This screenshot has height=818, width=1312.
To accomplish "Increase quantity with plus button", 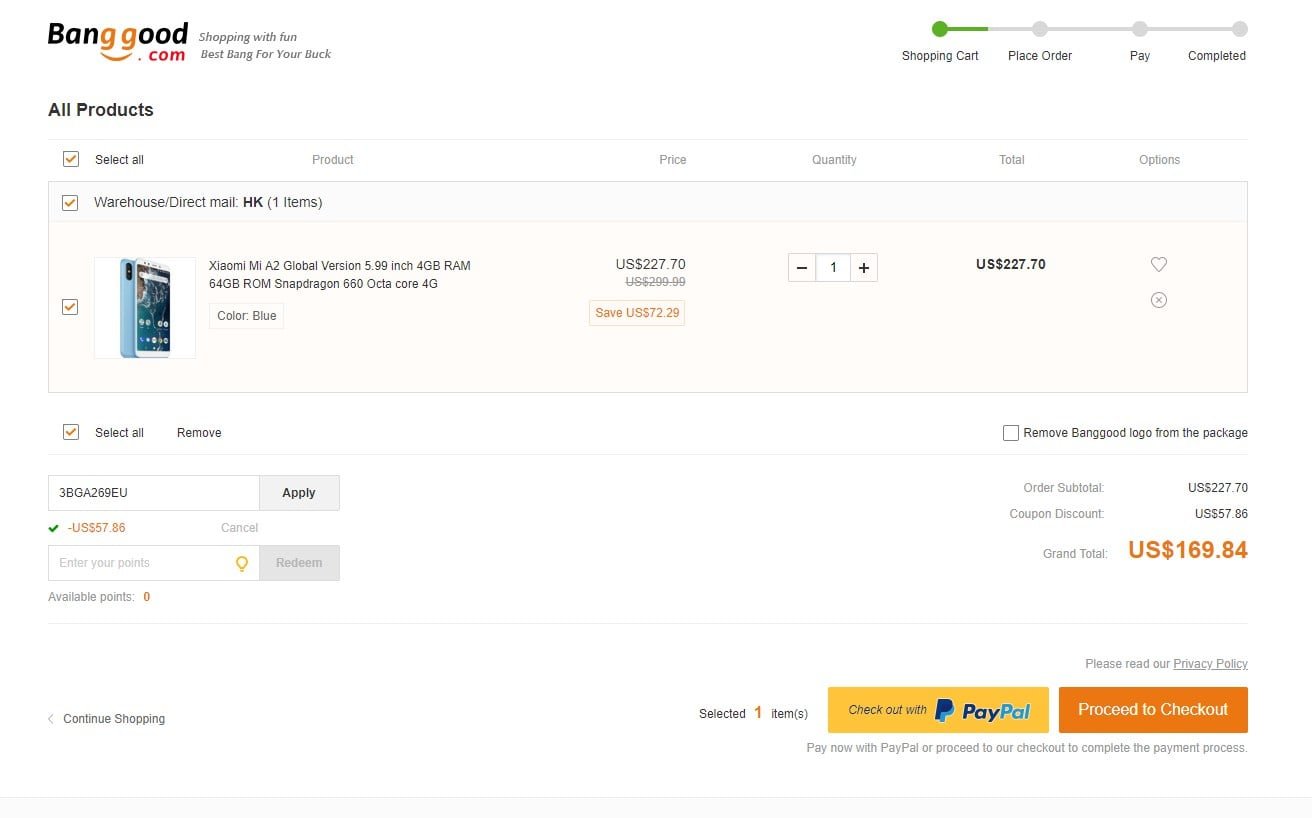I will click(864, 268).
